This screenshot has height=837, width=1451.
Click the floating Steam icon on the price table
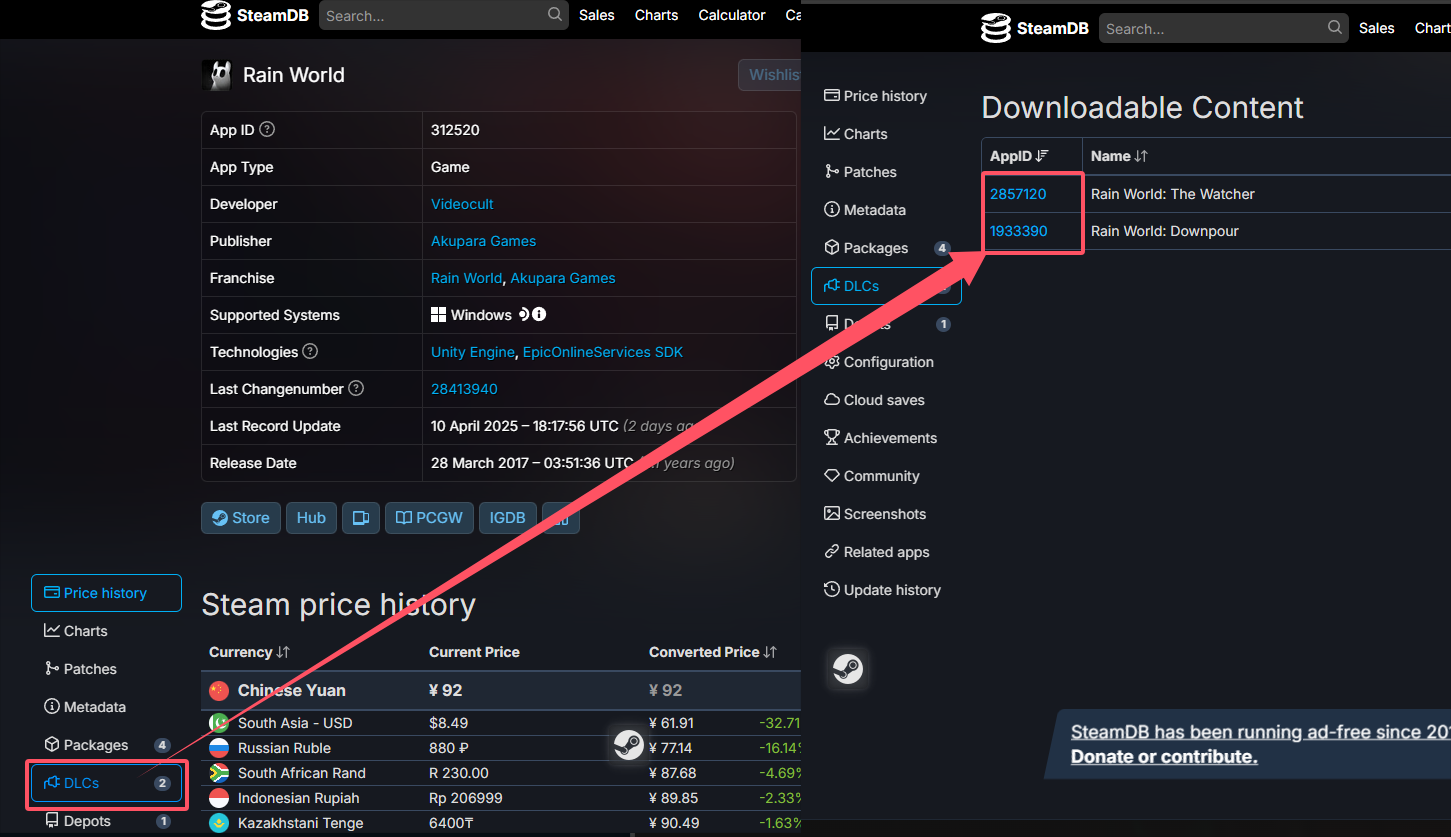pos(629,745)
